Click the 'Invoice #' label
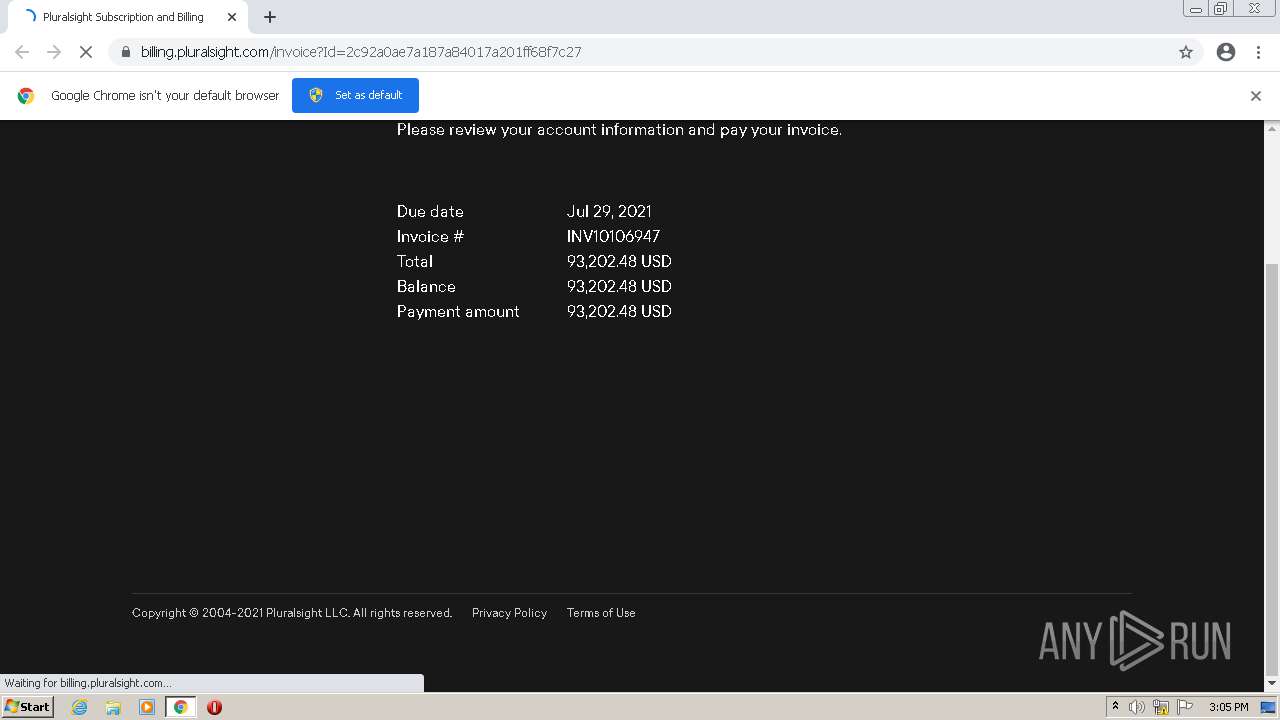Viewport: 1280px width, 720px height. [430, 237]
